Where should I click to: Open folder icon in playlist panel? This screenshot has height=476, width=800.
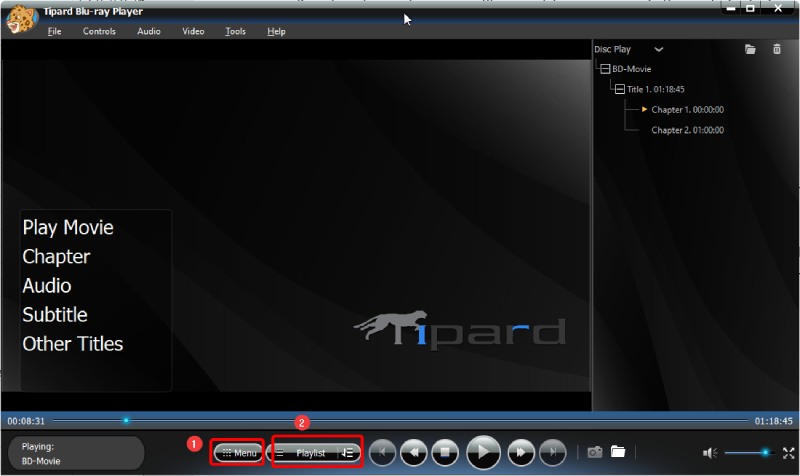pyautogui.click(x=750, y=49)
